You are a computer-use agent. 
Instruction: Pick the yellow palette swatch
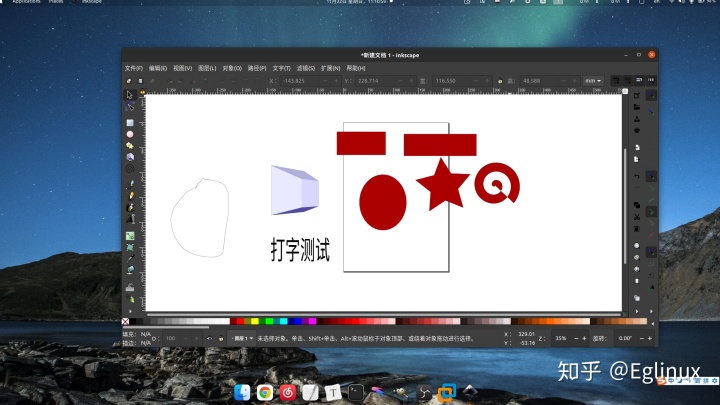tap(255, 321)
